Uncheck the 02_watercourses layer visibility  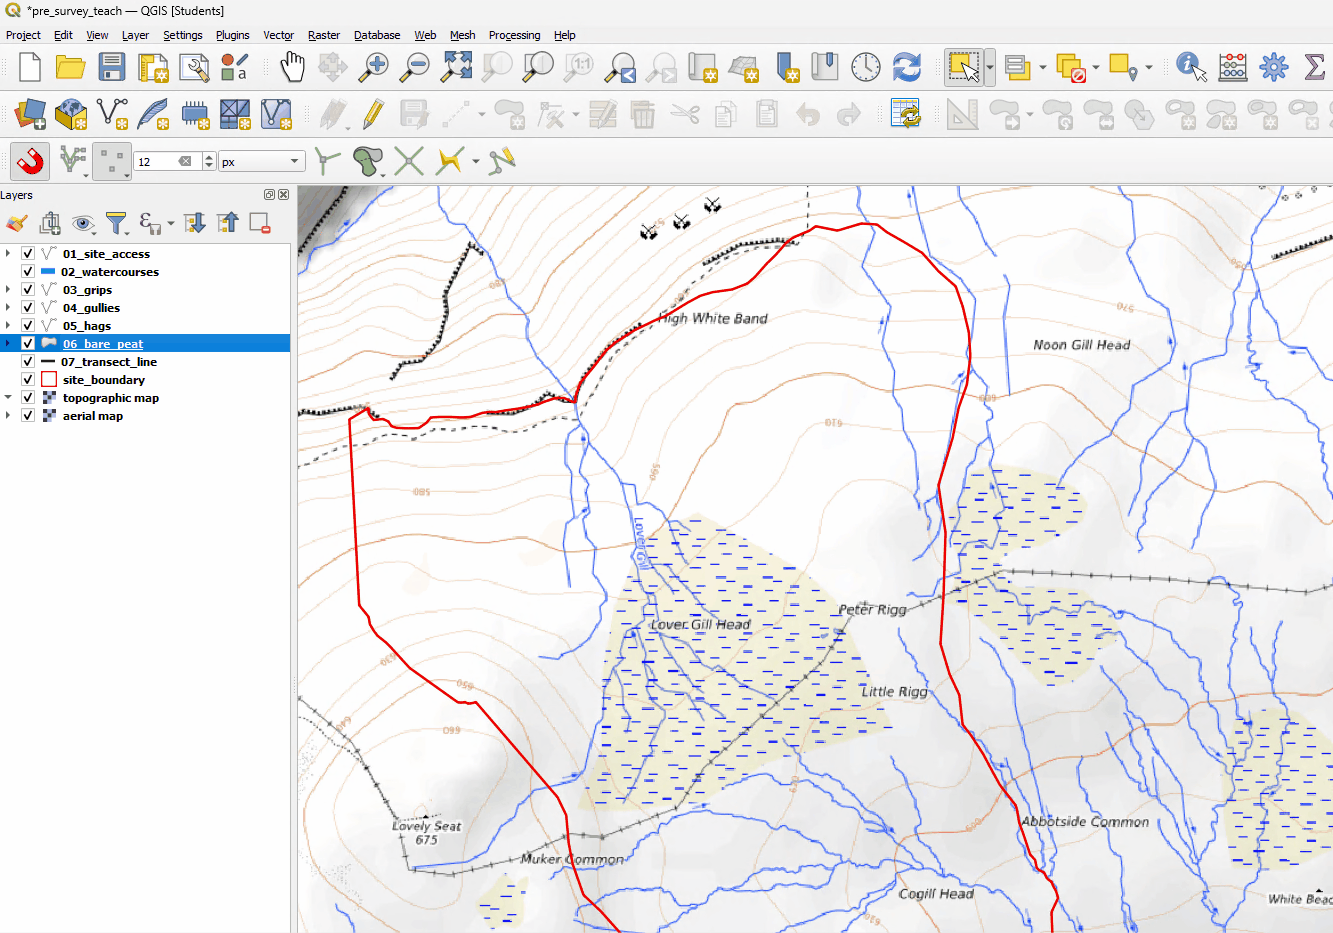pyautogui.click(x=27, y=271)
